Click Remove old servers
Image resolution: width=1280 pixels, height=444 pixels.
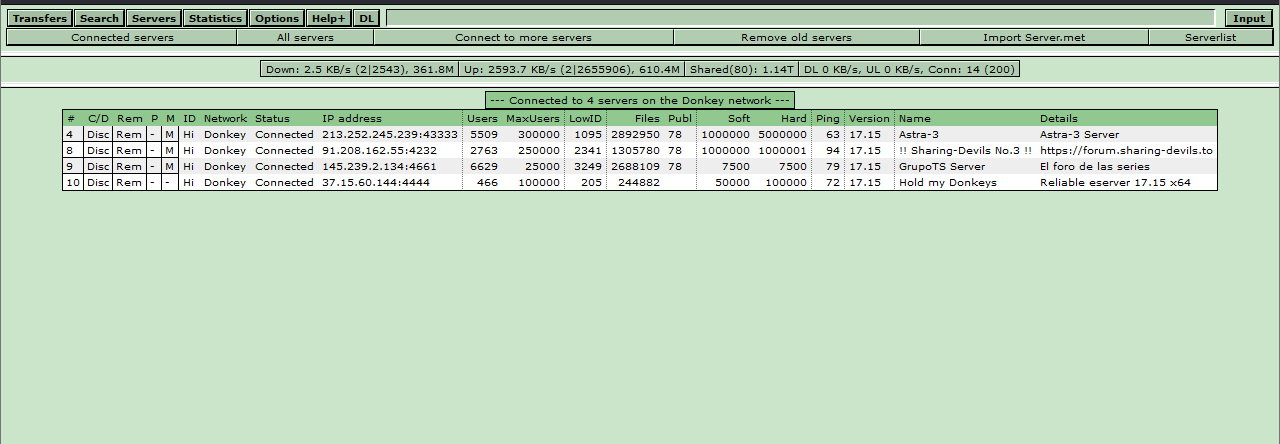(x=796, y=37)
